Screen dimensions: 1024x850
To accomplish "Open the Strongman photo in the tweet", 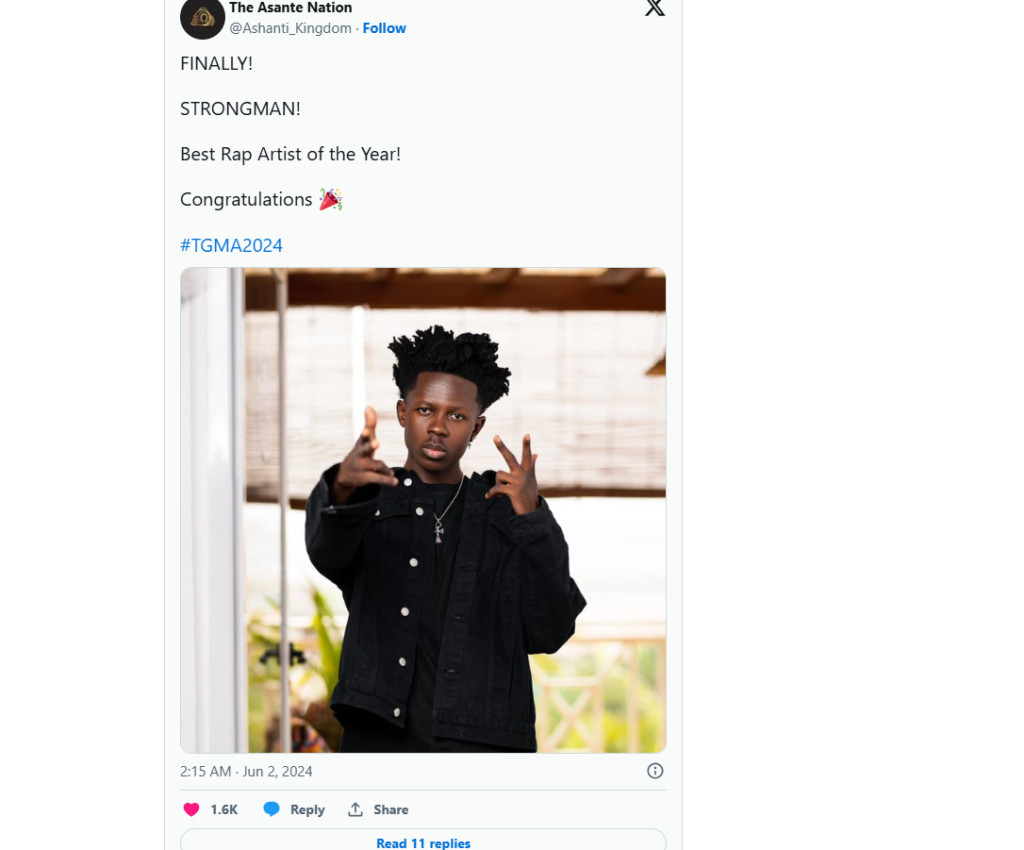I will (423, 510).
